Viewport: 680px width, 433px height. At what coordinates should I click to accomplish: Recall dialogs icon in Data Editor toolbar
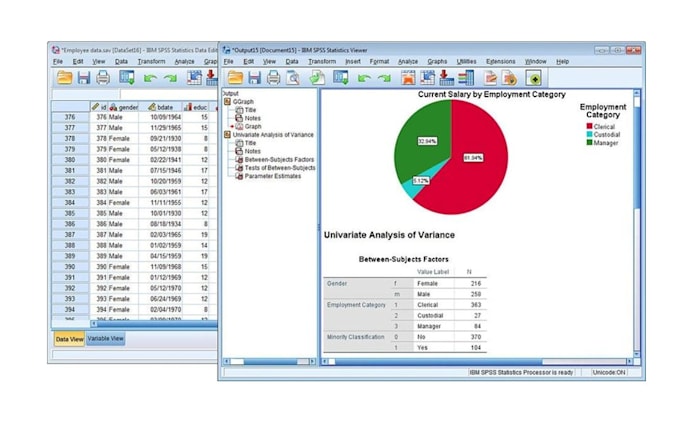click(x=127, y=78)
